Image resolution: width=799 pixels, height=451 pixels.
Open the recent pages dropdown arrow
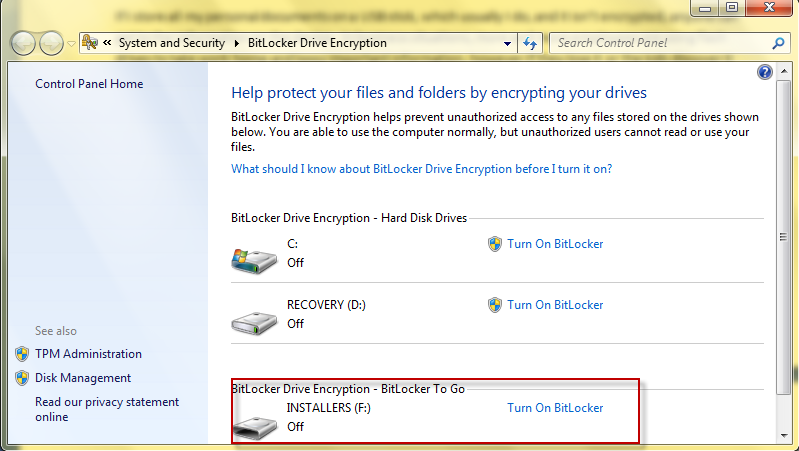[71, 44]
